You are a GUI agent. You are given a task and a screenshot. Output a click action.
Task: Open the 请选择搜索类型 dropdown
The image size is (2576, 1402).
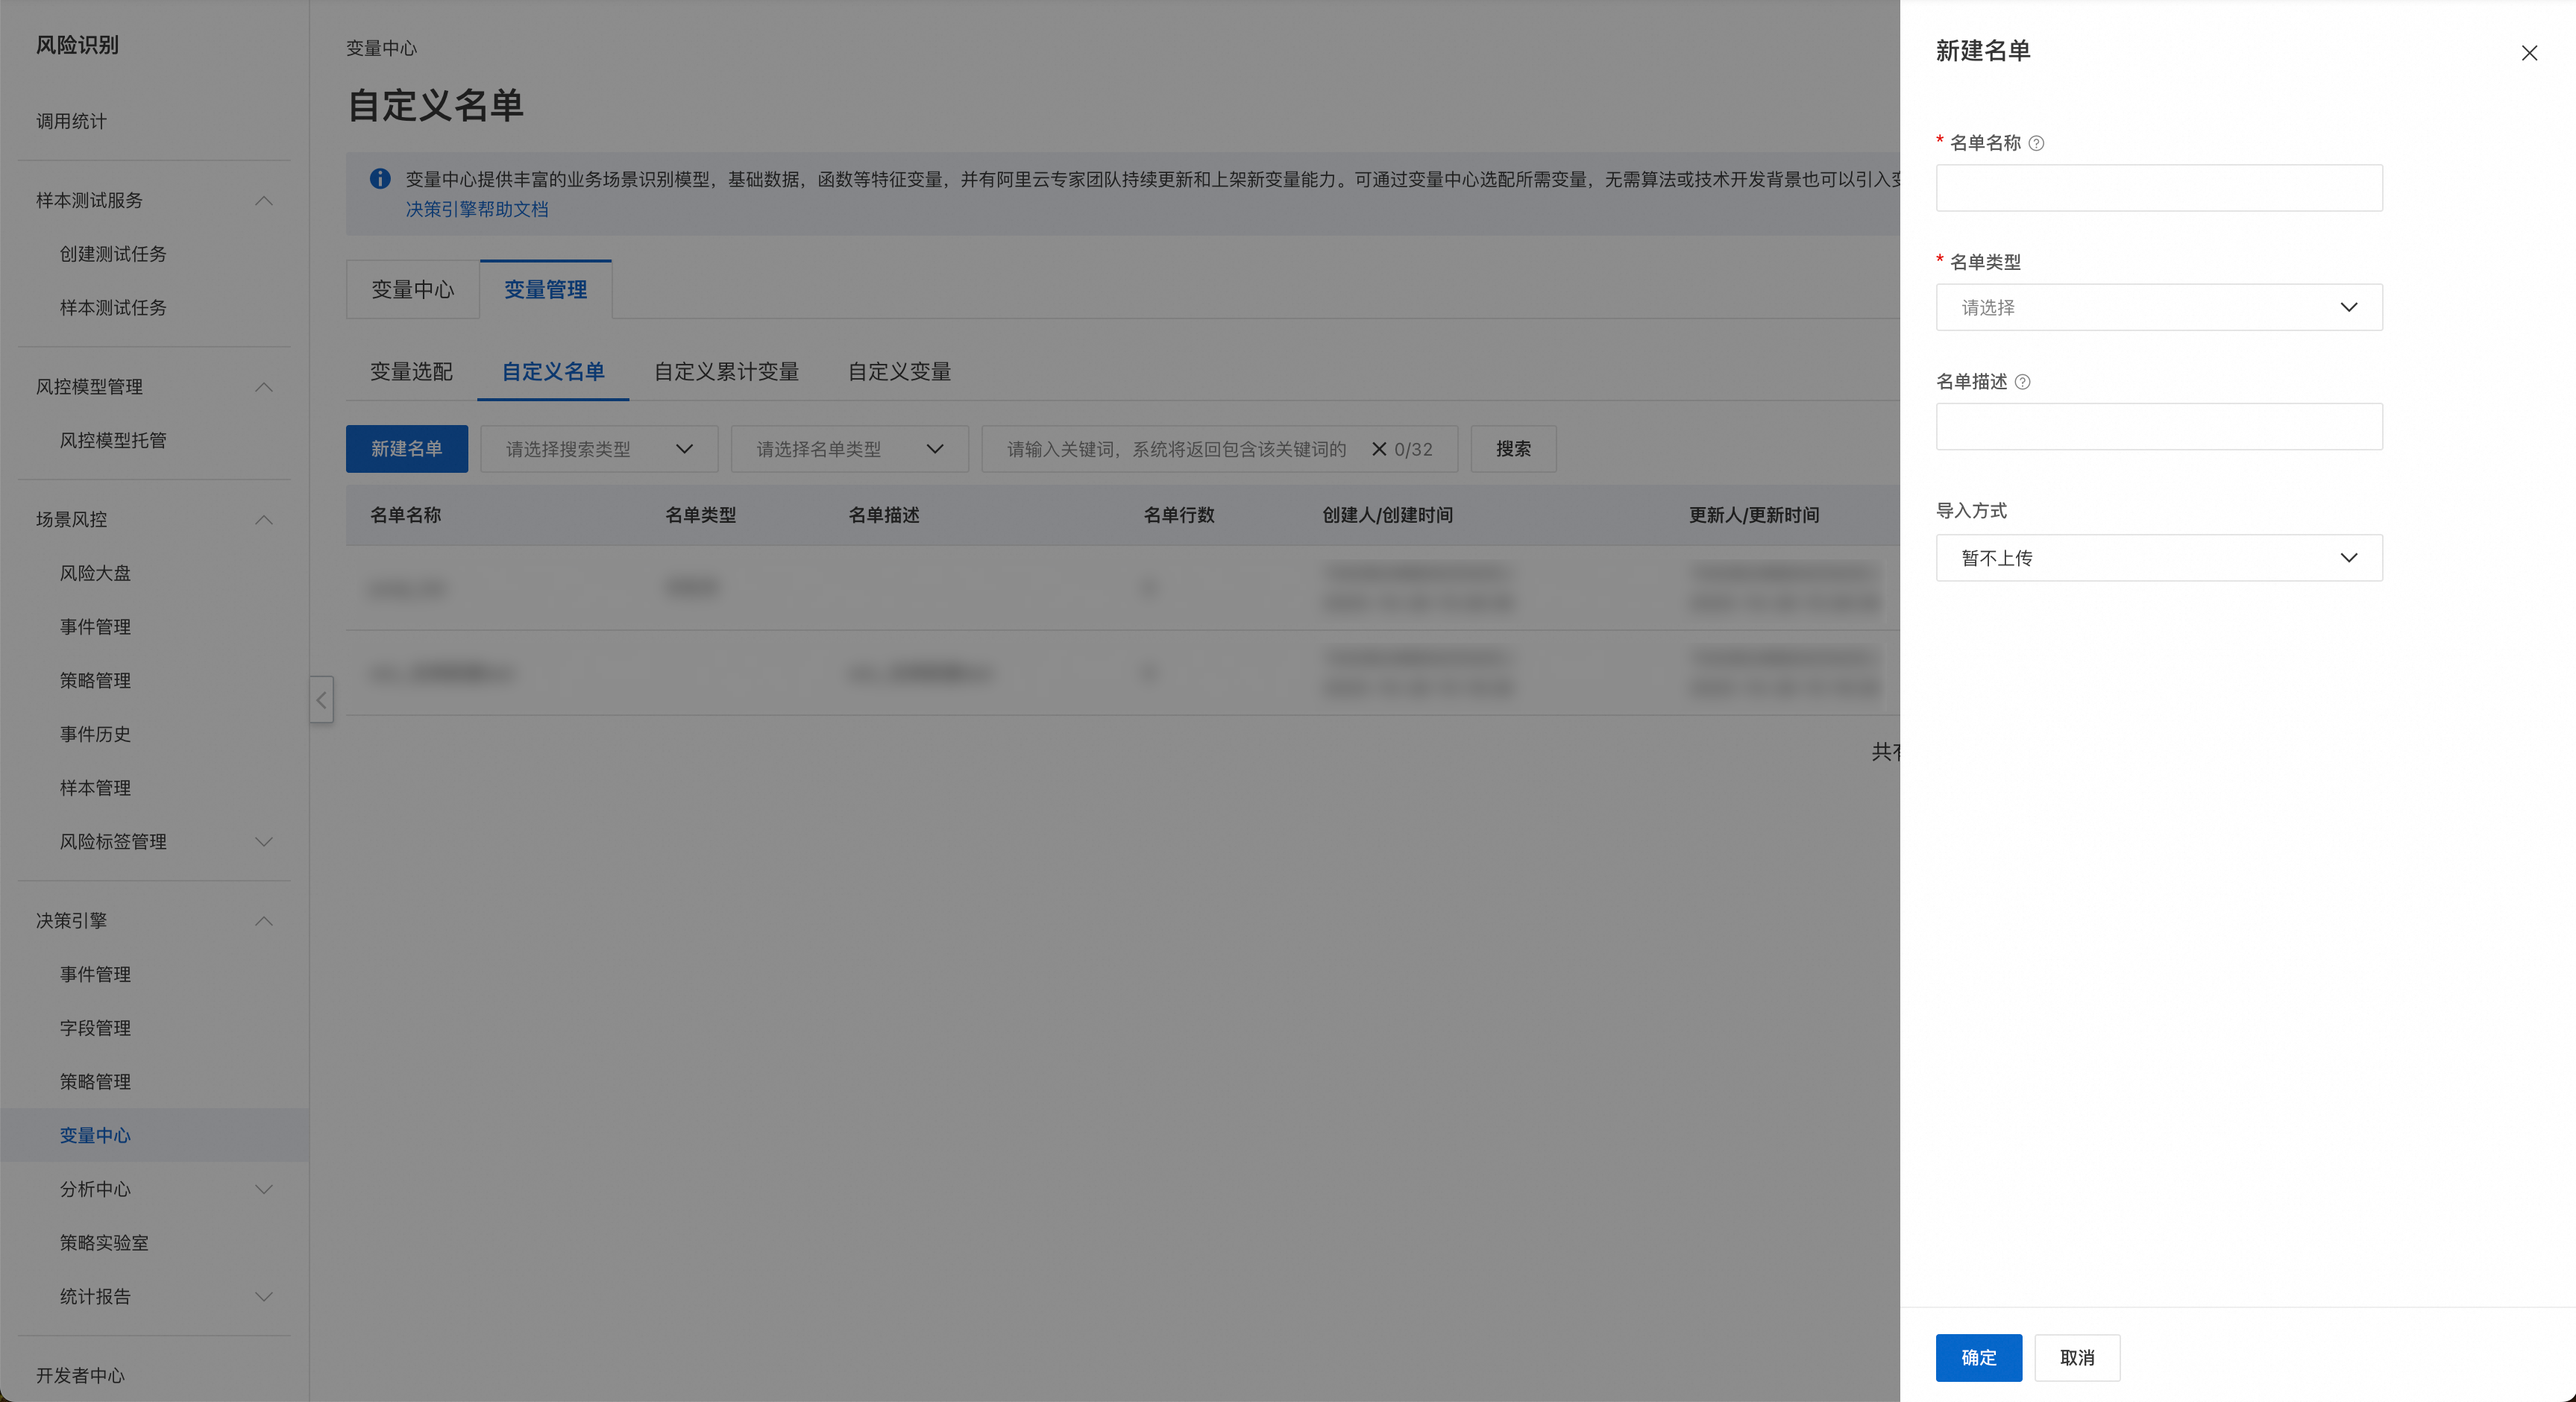point(598,449)
